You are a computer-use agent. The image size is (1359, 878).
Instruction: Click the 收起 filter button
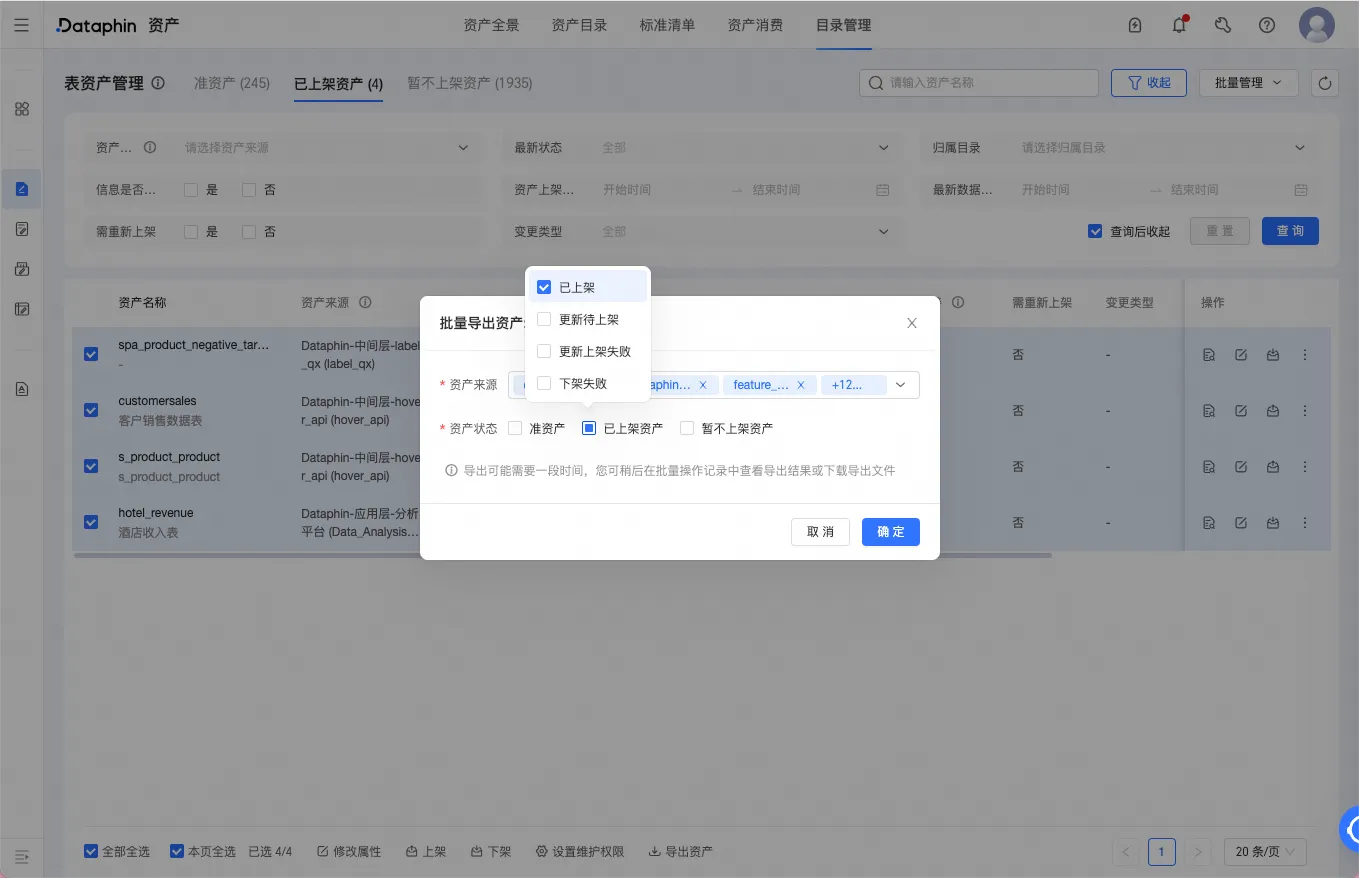tap(1148, 83)
